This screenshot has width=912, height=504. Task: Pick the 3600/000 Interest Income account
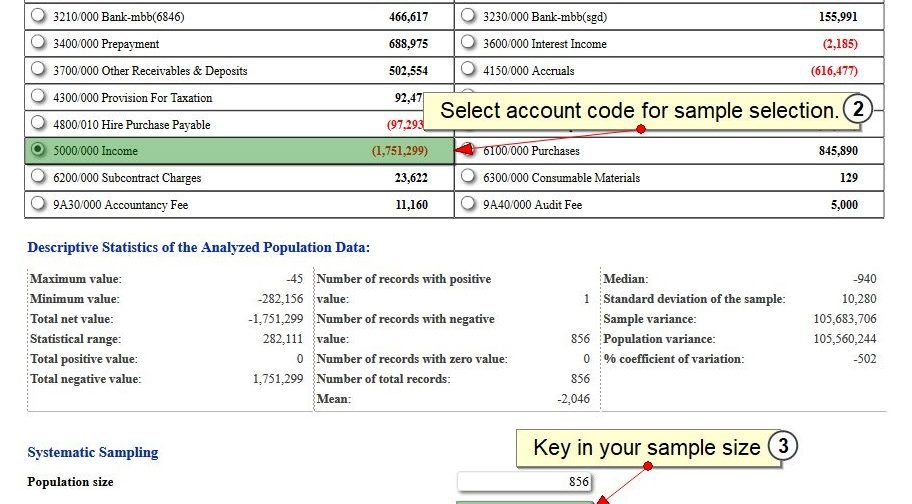click(x=468, y=42)
